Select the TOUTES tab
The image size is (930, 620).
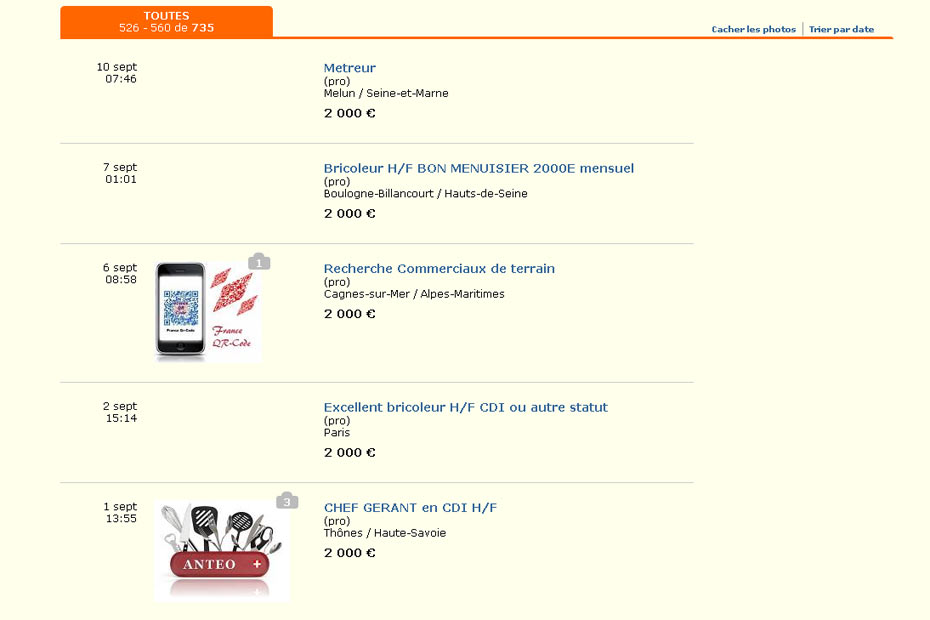166,22
